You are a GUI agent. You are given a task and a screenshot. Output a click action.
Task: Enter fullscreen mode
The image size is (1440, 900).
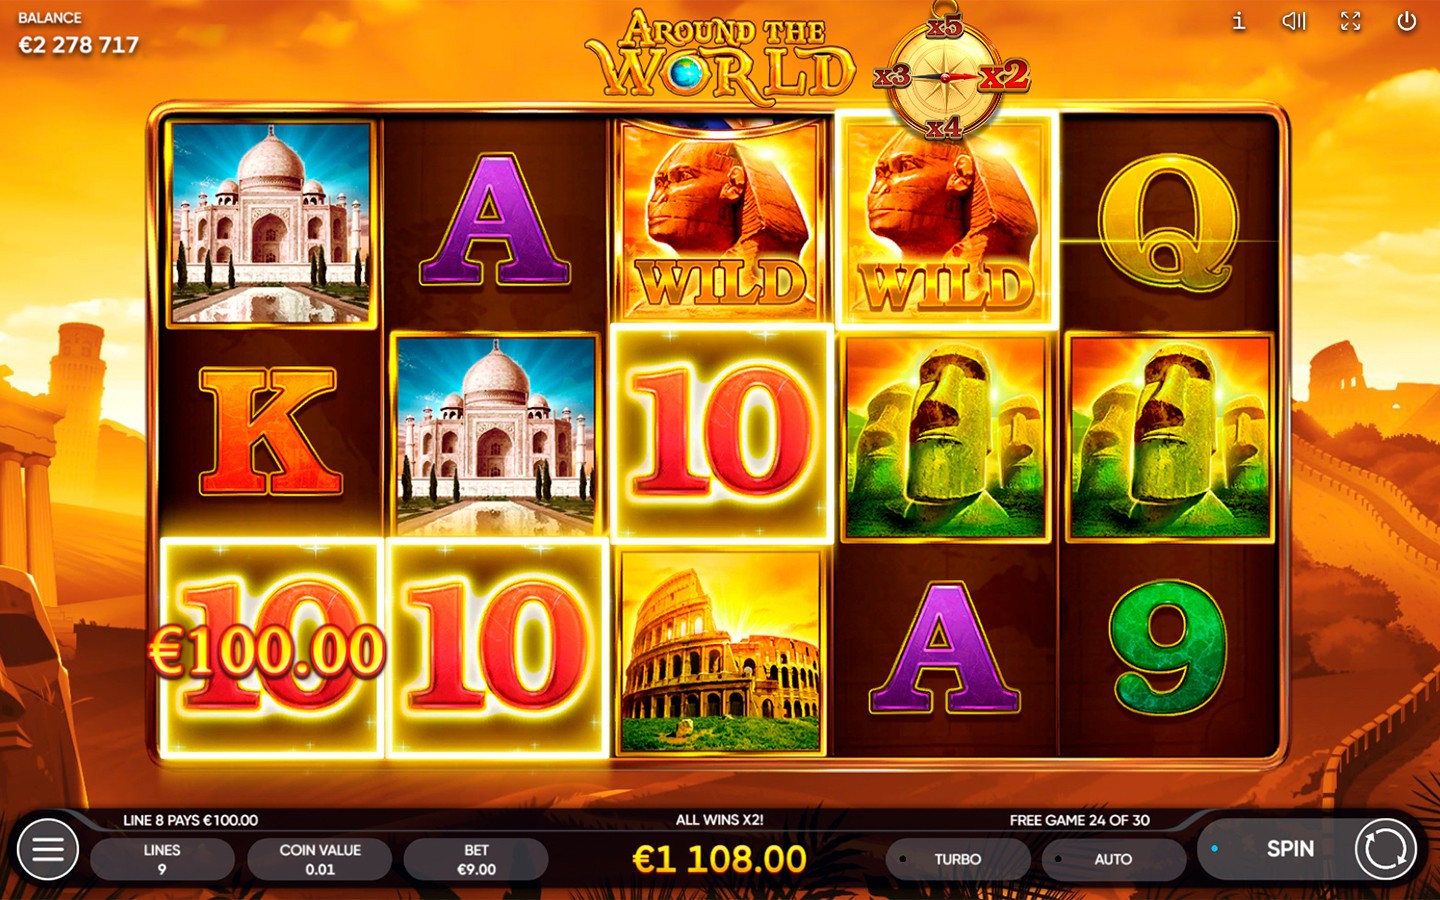pos(1350,21)
